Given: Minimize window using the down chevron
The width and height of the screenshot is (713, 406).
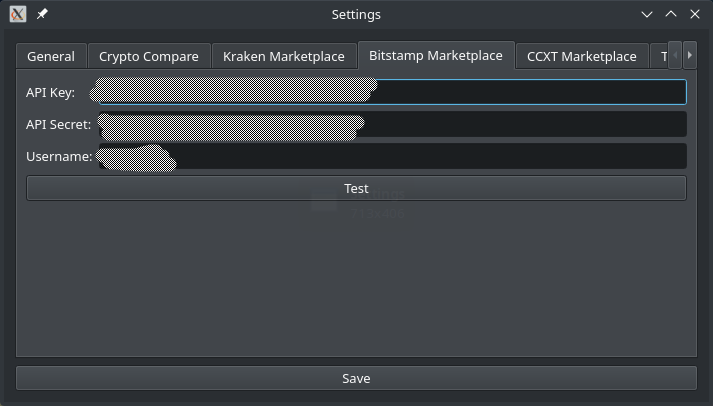Looking at the screenshot, I should [x=647, y=15].
